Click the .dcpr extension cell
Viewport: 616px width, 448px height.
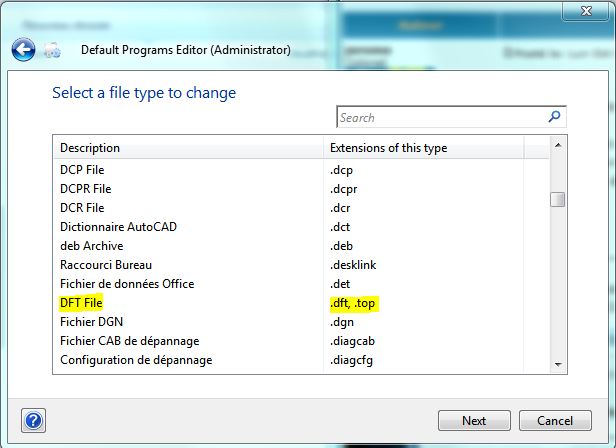[343, 189]
